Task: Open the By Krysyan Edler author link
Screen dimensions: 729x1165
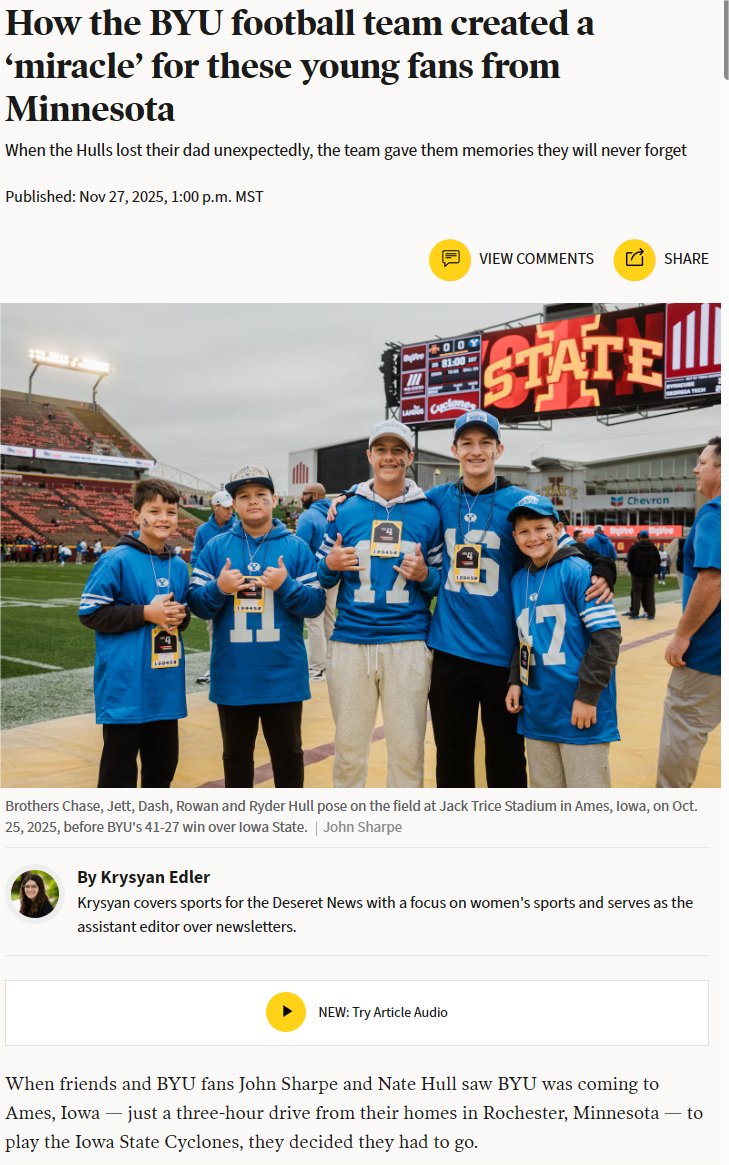Action: point(143,877)
